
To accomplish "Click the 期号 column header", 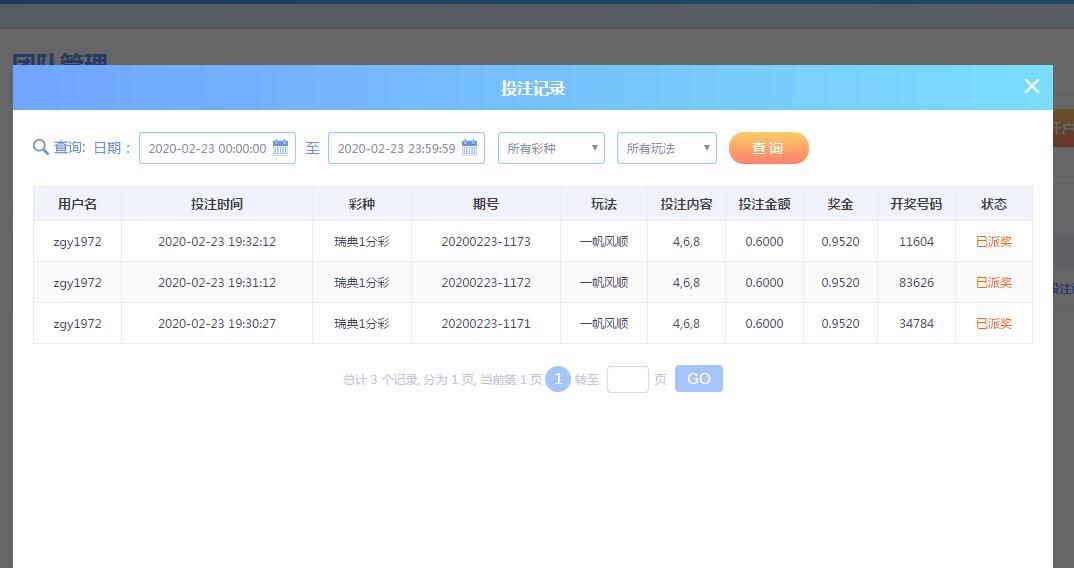I will 486,204.
